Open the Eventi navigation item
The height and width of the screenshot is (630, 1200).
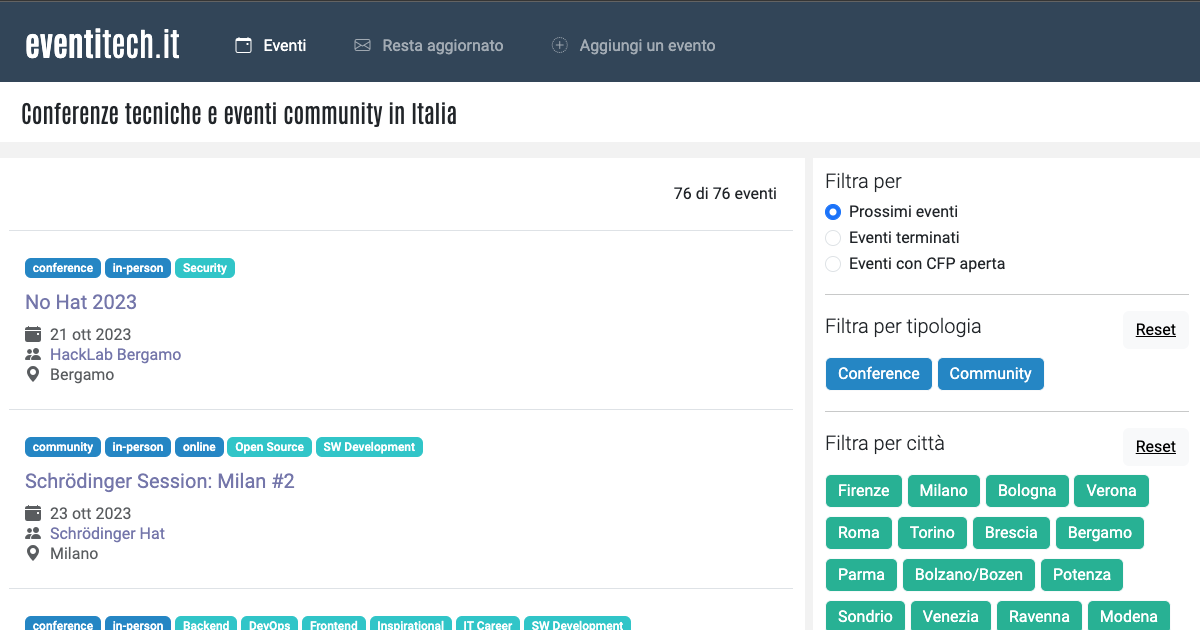[284, 45]
